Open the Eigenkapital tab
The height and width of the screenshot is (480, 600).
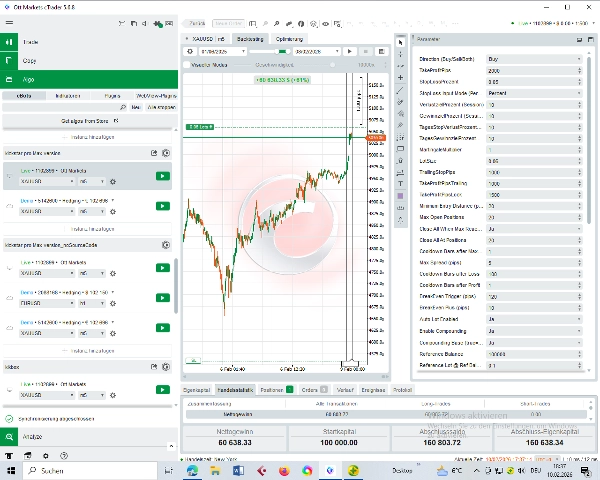click(x=197, y=390)
